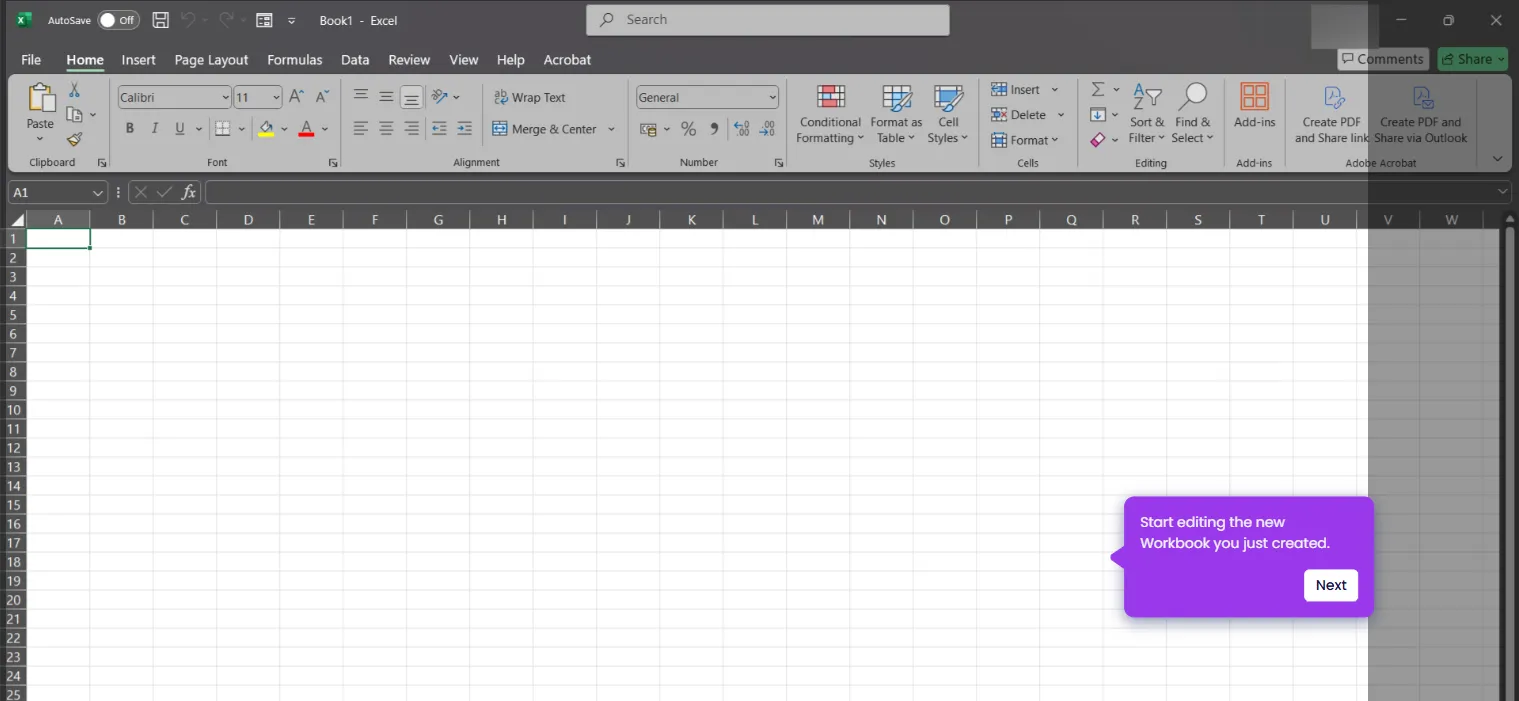This screenshot has height=701, width=1519.
Task: Align text to the left
Action: [x=361, y=129]
